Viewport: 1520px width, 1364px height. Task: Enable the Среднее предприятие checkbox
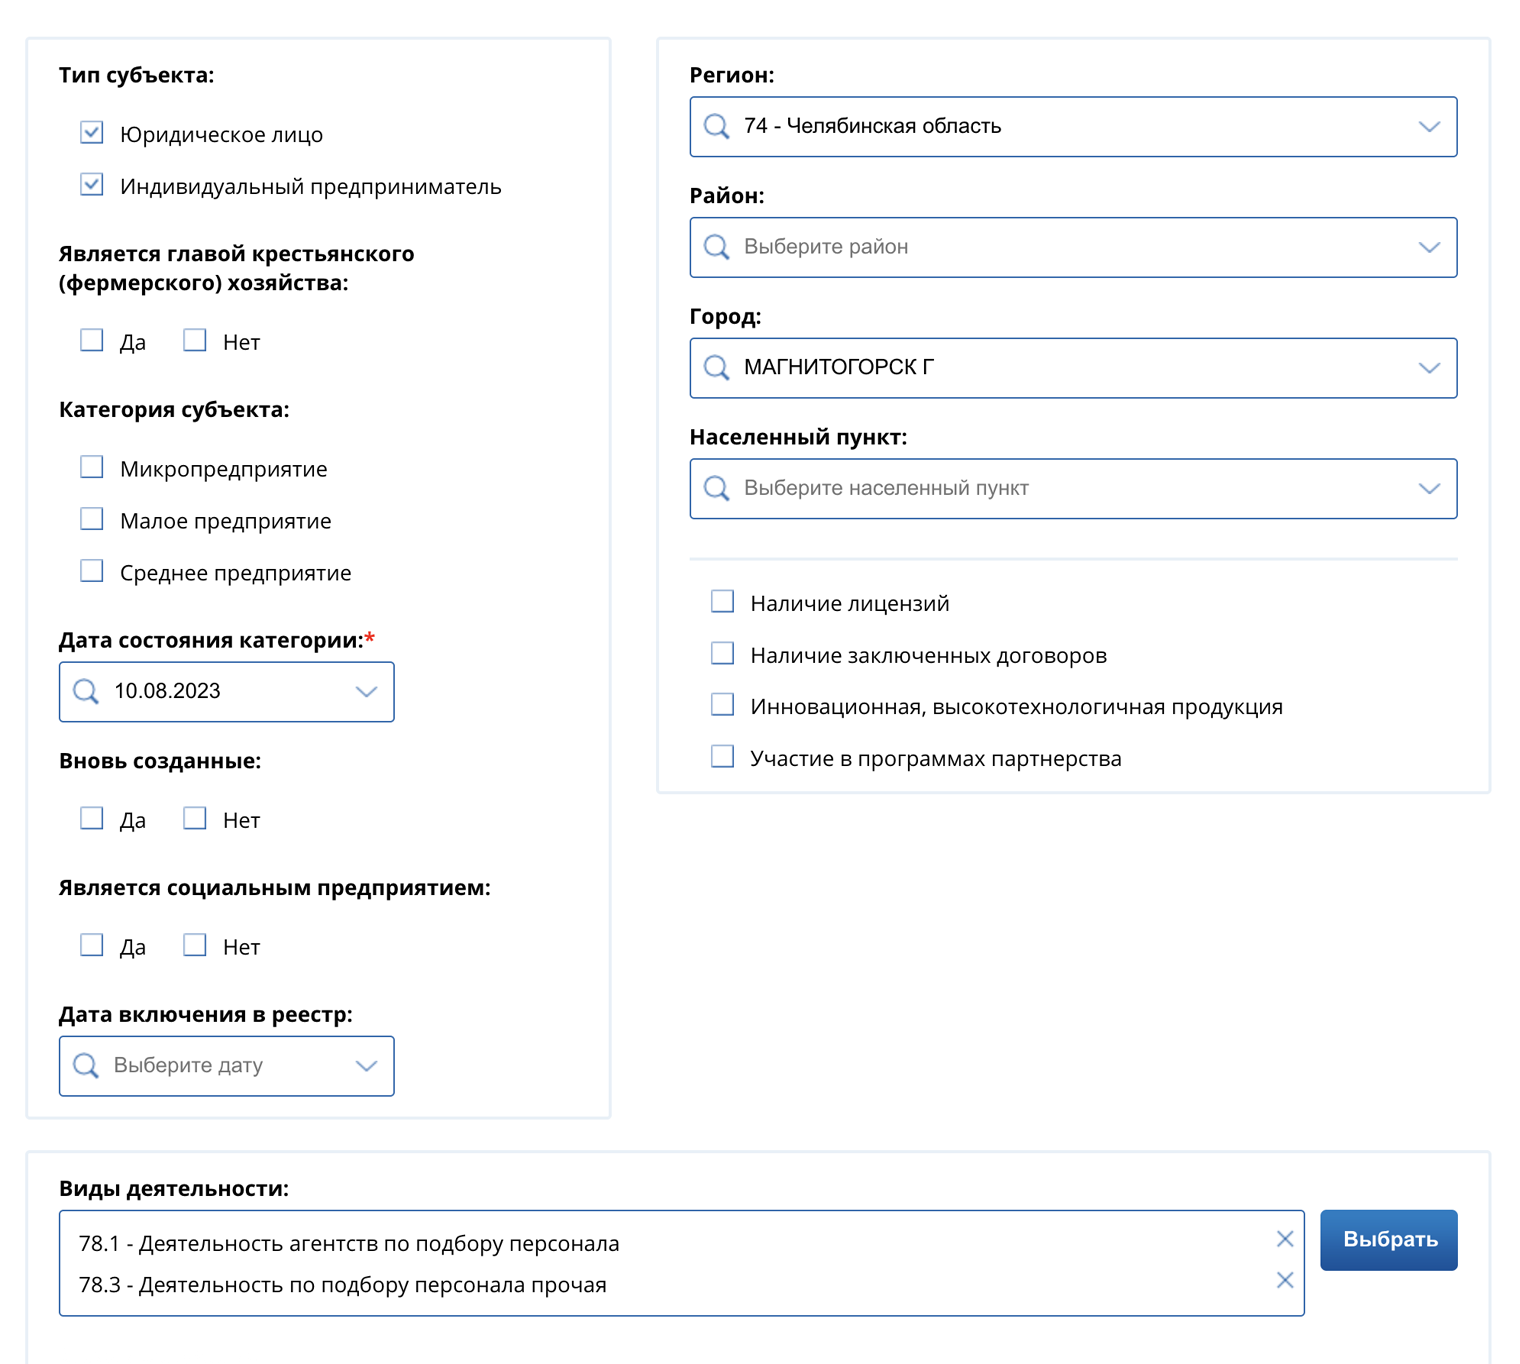pos(92,571)
